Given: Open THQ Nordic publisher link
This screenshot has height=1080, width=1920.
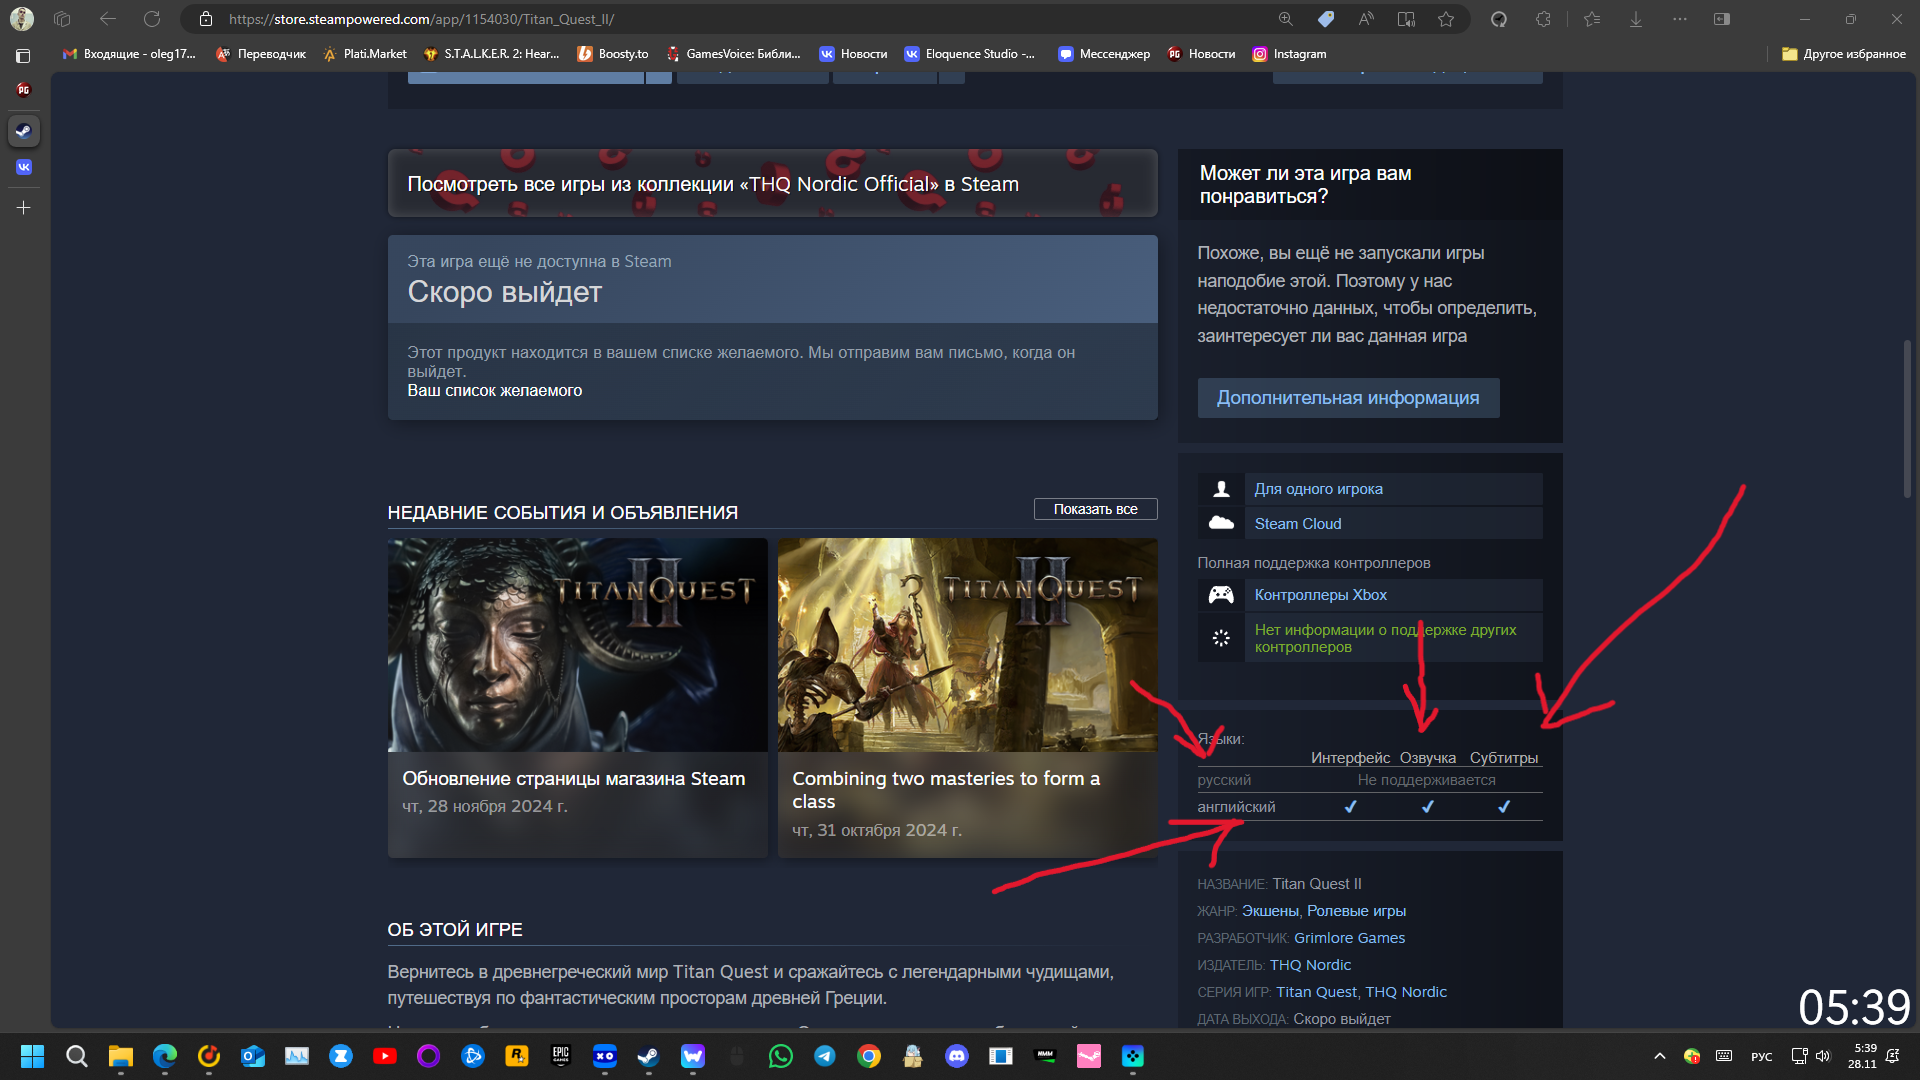Looking at the screenshot, I should (1310, 965).
